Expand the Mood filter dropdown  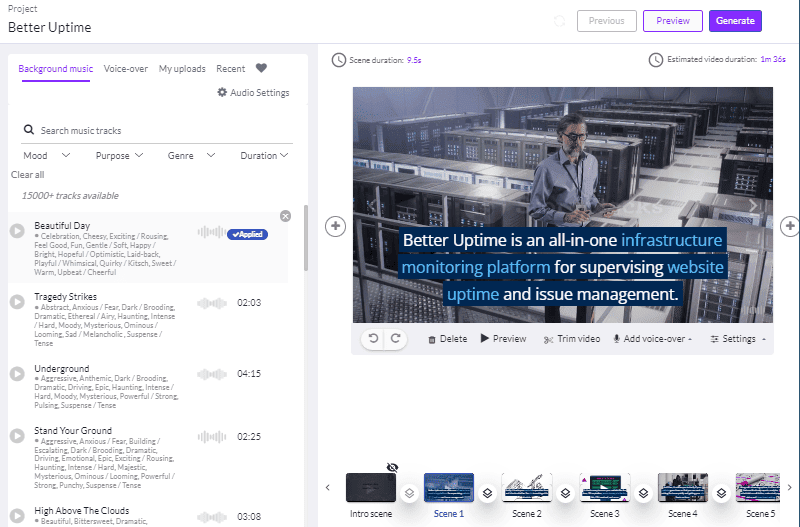pyautogui.click(x=46, y=156)
